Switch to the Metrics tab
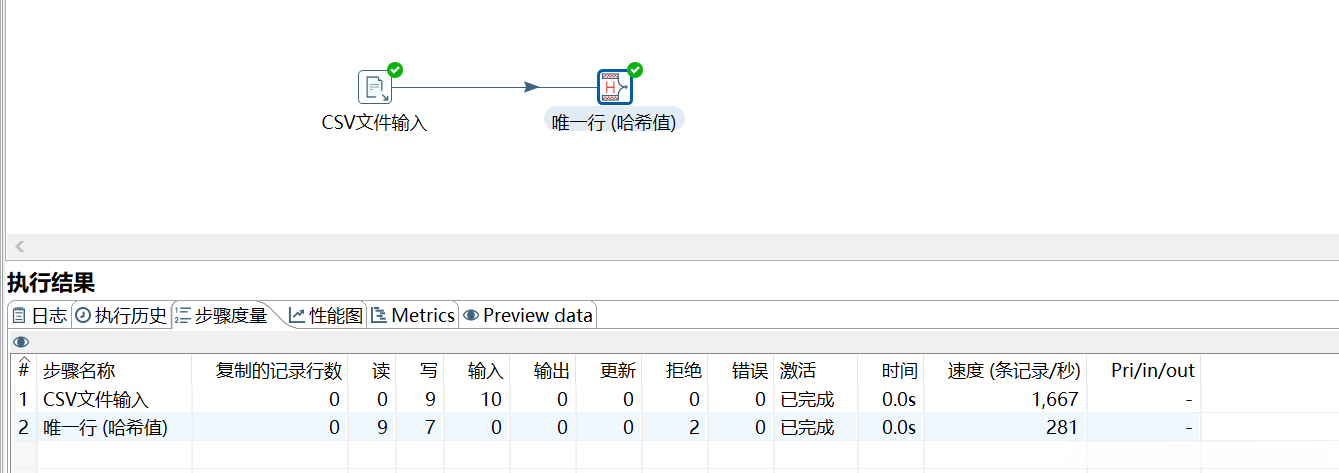The width and height of the screenshot is (1339, 473). point(413,316)
